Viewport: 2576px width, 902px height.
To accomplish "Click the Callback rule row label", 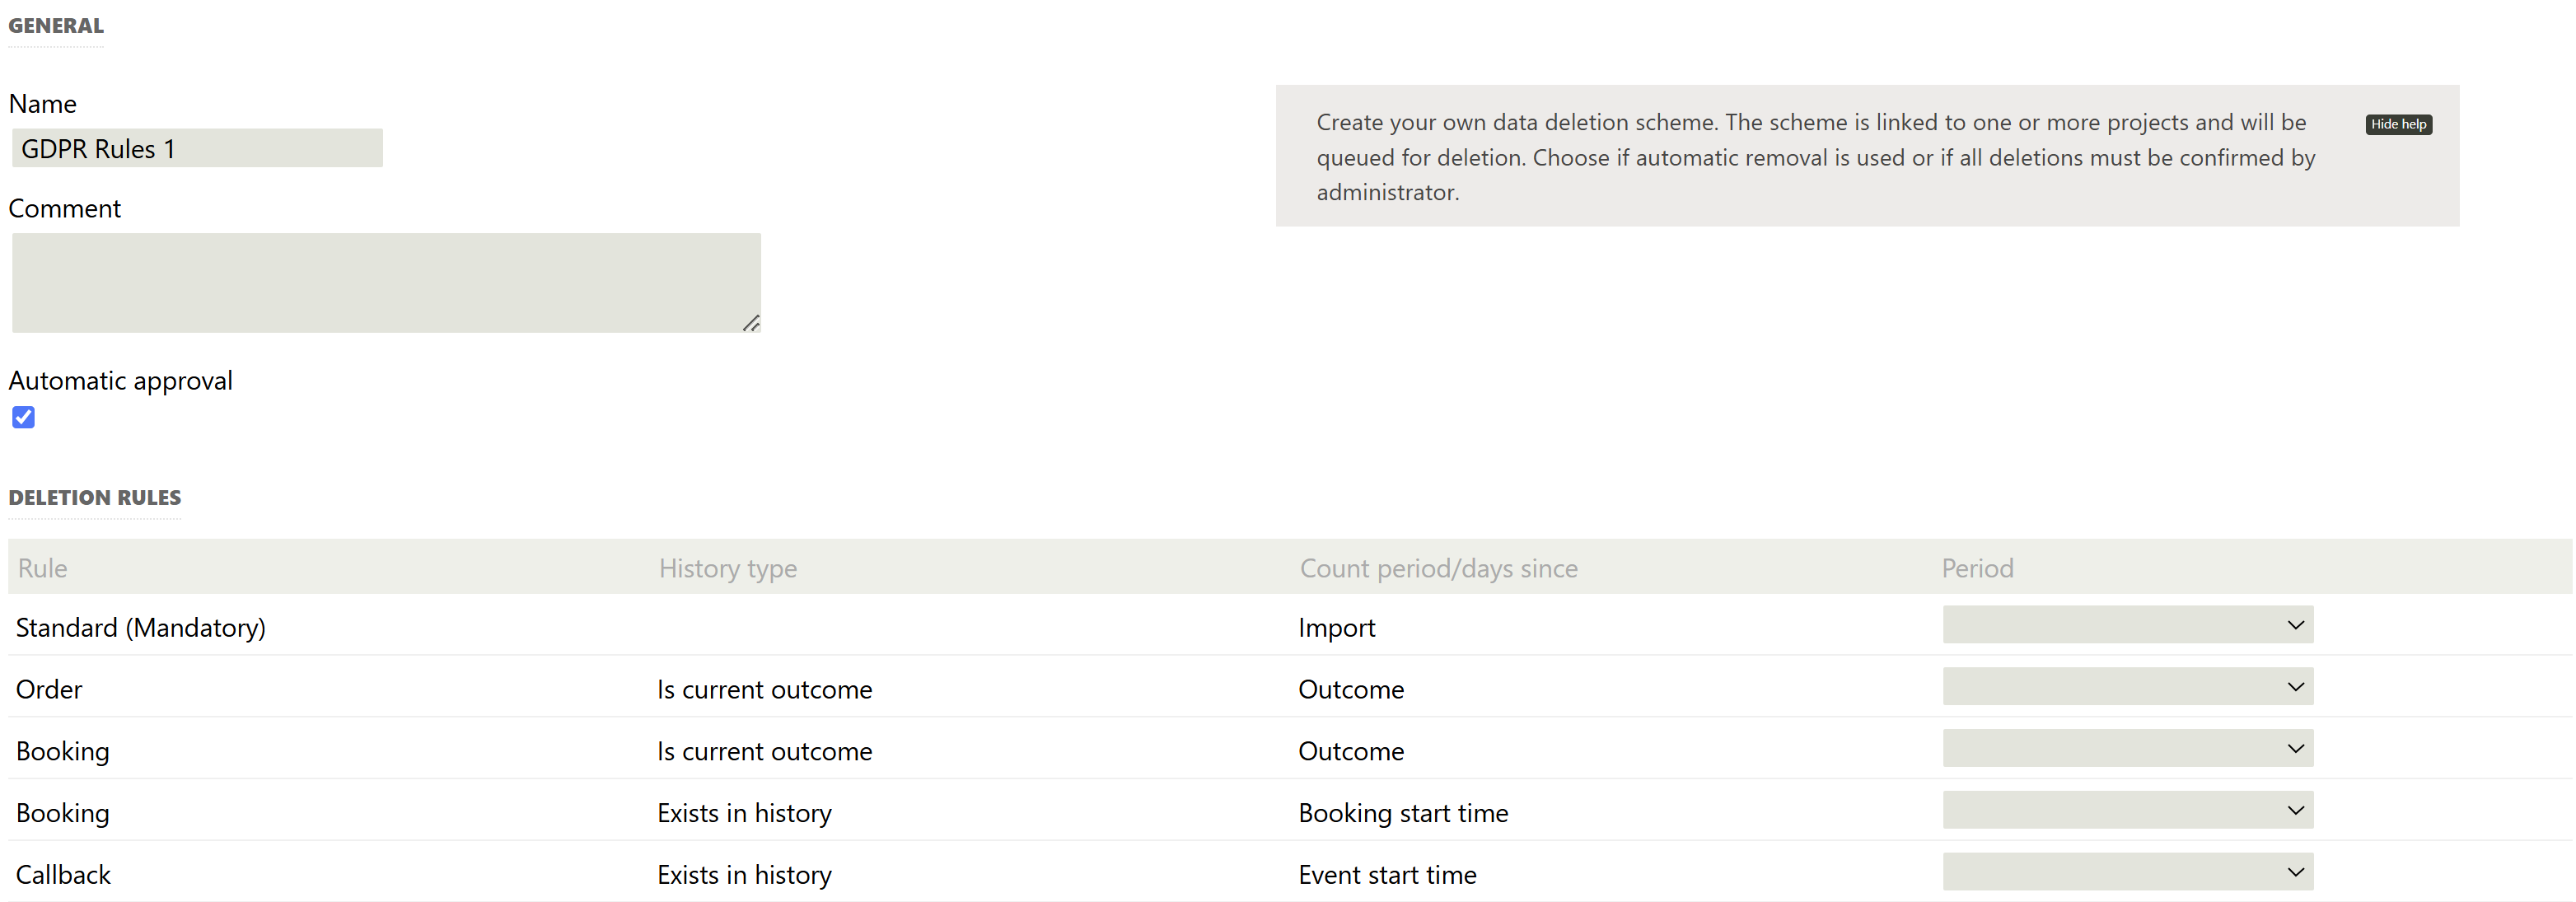I will (x=63, y=875).
